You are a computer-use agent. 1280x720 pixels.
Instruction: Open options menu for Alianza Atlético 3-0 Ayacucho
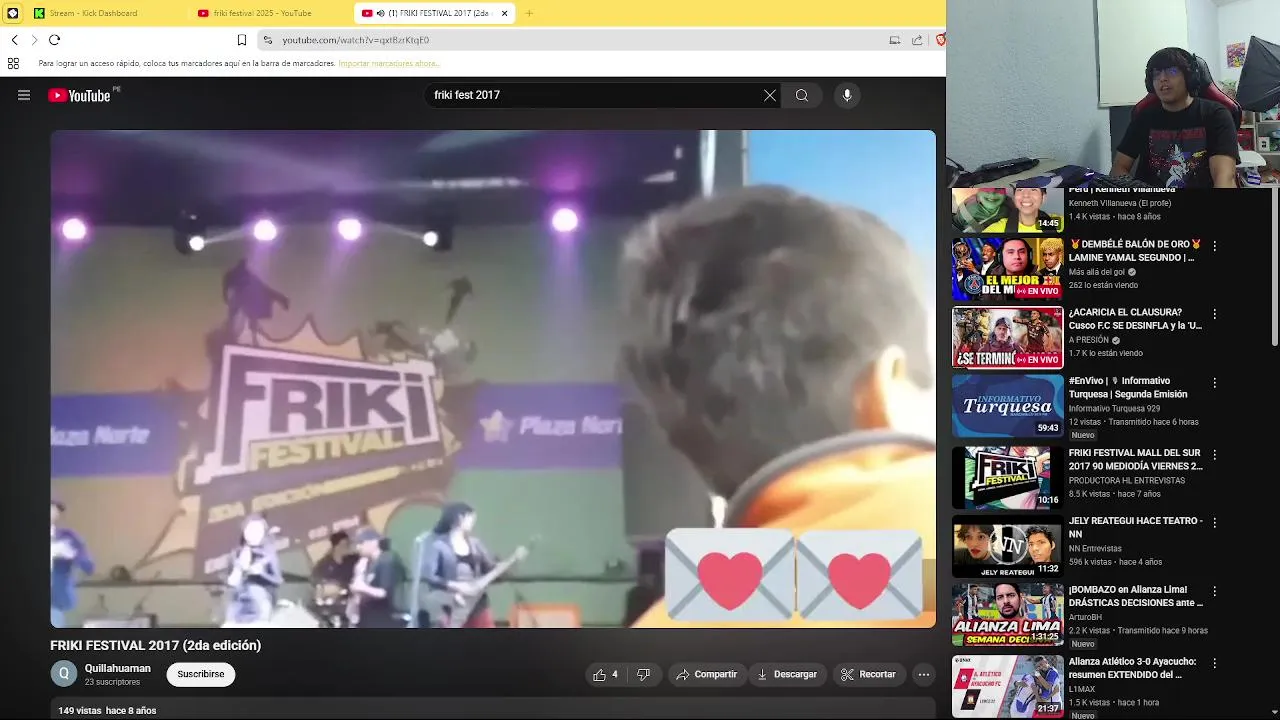point(1215,663)
